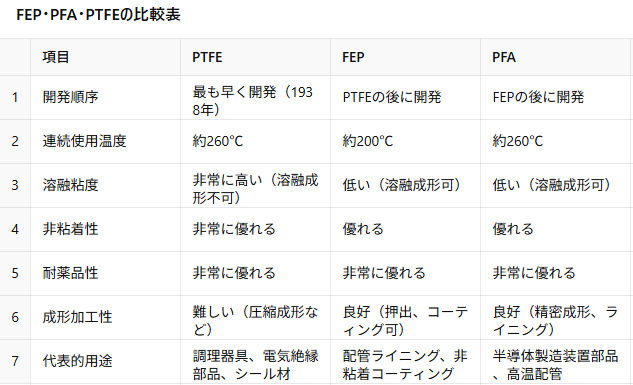Click the PFA column header
The image size is (633, 385).
[555, 57]
